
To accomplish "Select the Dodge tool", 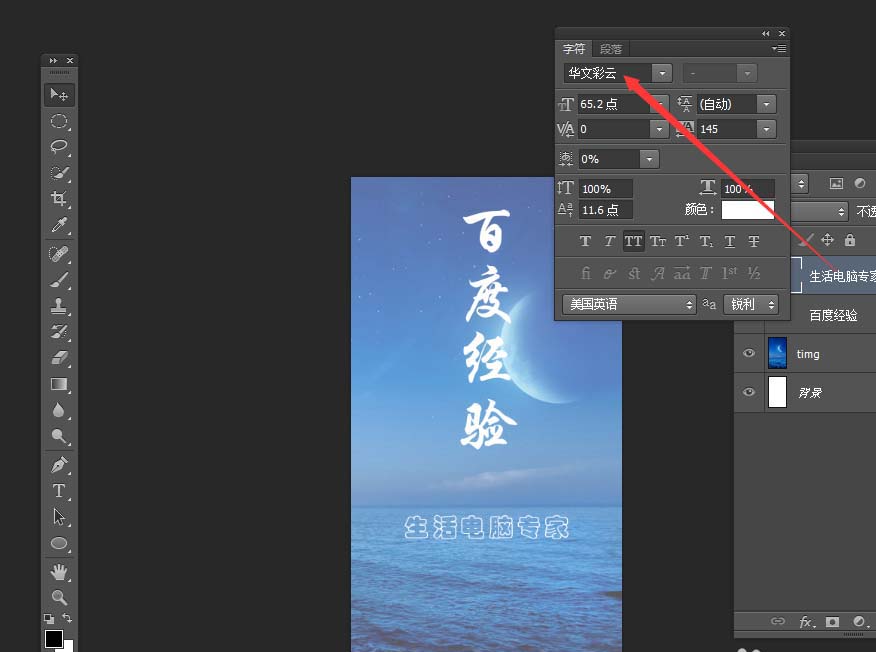I will tap(59, 436).
